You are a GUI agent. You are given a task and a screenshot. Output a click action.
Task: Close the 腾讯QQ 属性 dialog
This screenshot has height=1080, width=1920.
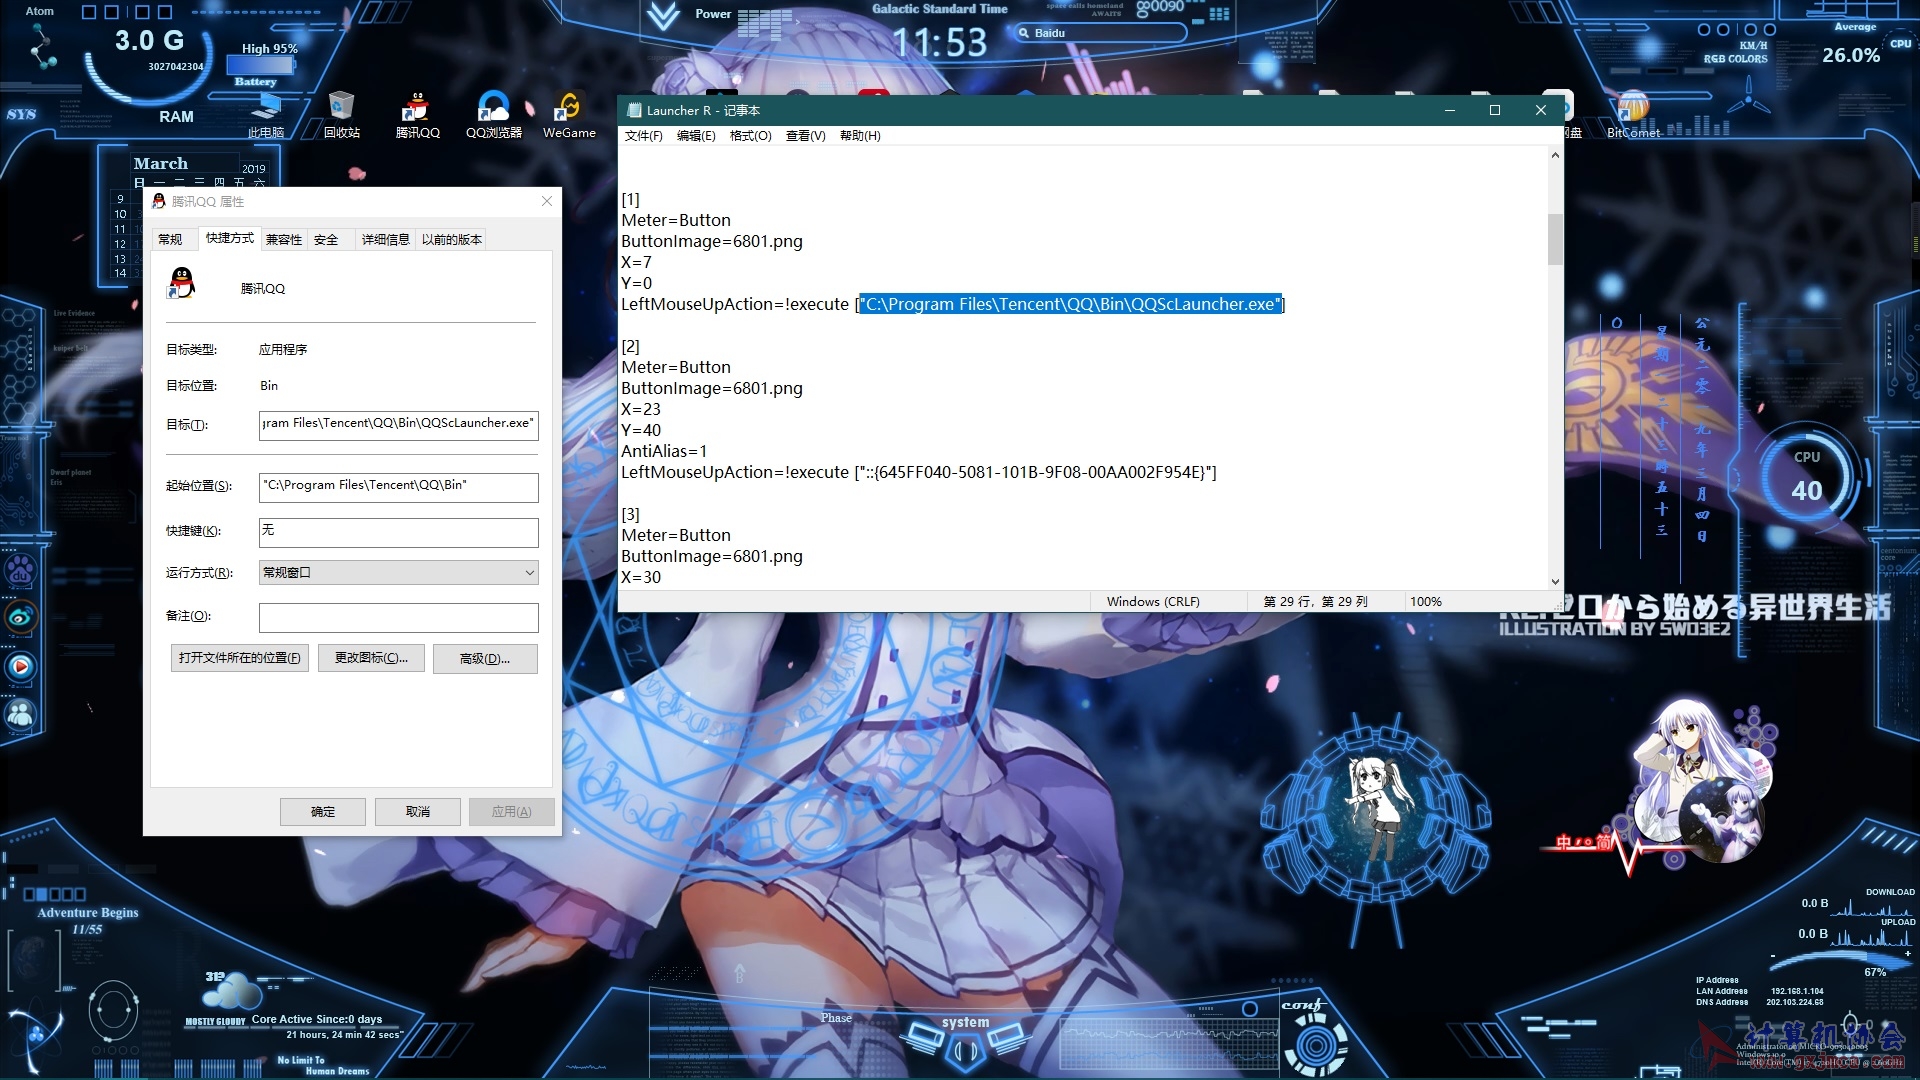coord(547,201)
